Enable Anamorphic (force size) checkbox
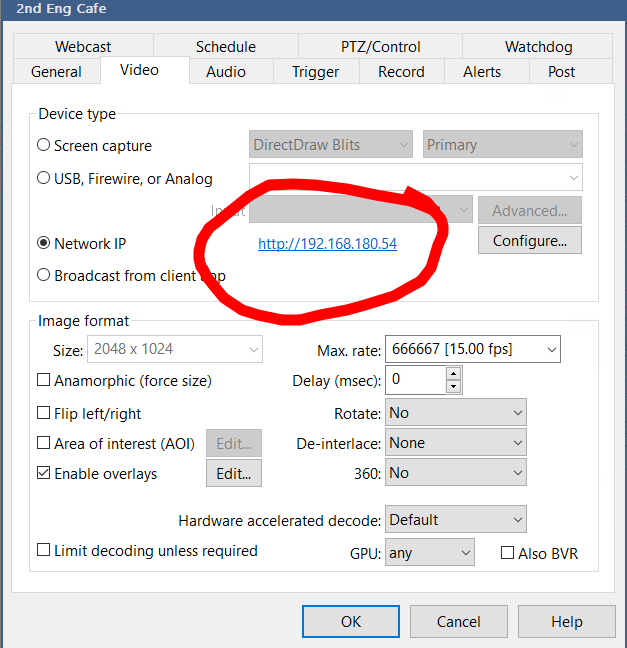Viewport: 627px width, 648px height. tap(44, 381)
